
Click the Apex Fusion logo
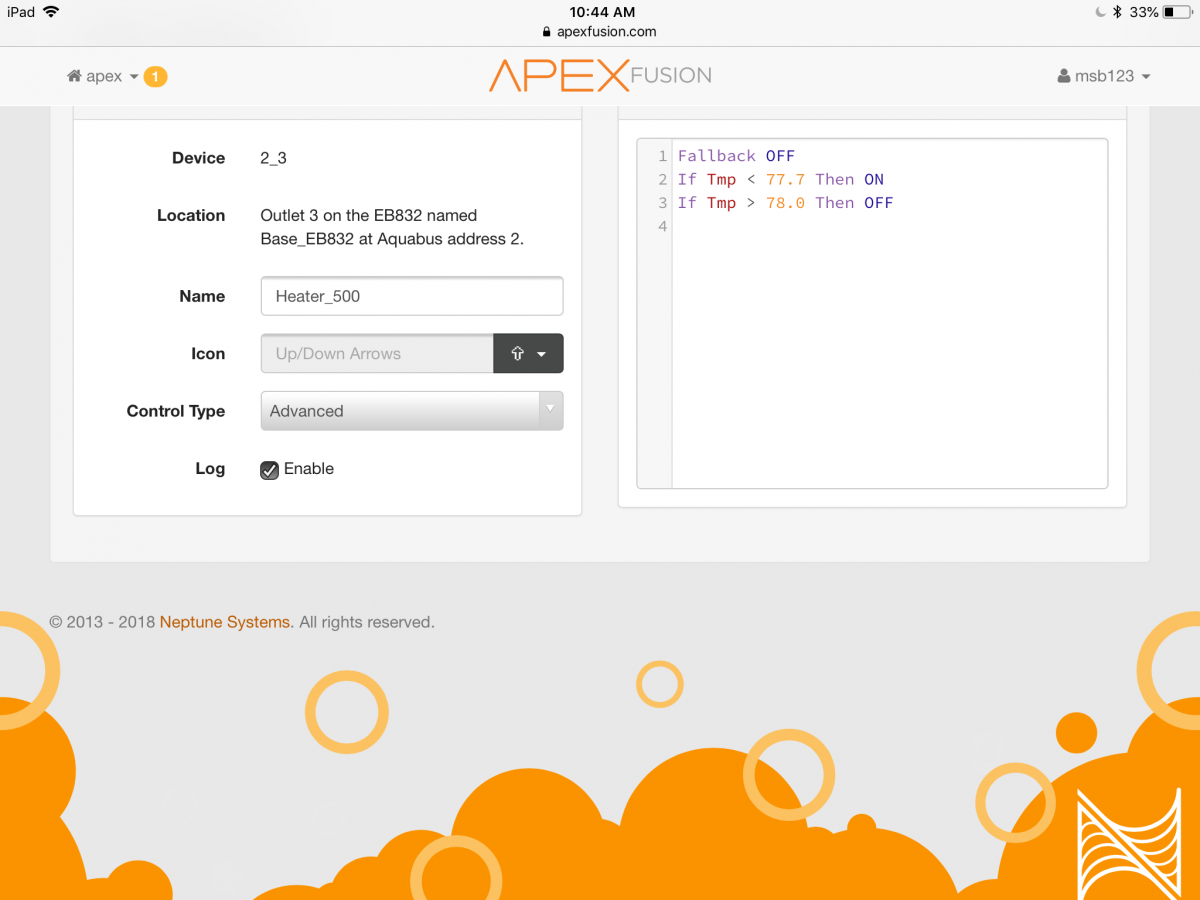(x=600, y=76)
